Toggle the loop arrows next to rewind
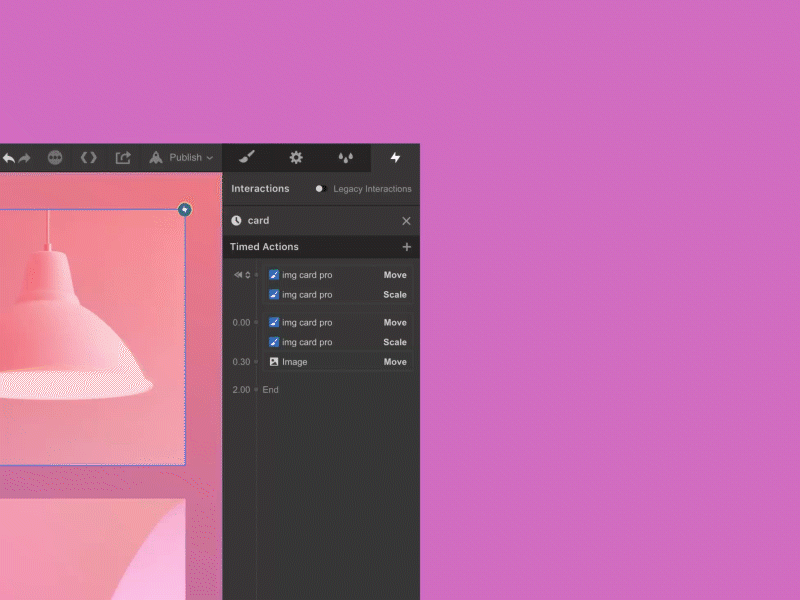The image size is (800, 600). [x=246, y=274]
